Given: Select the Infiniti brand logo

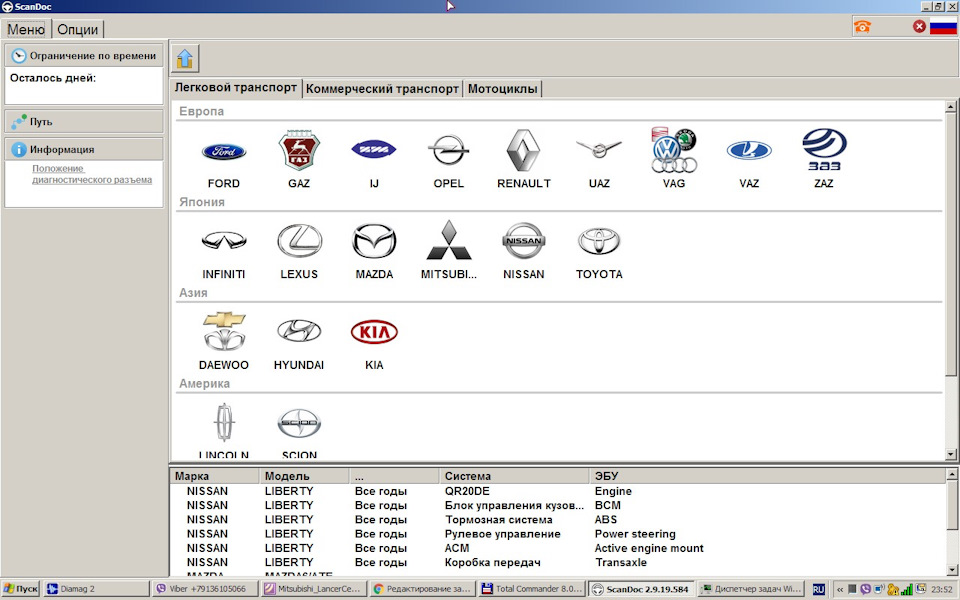Looking at the screenshot, I should 223,241.
